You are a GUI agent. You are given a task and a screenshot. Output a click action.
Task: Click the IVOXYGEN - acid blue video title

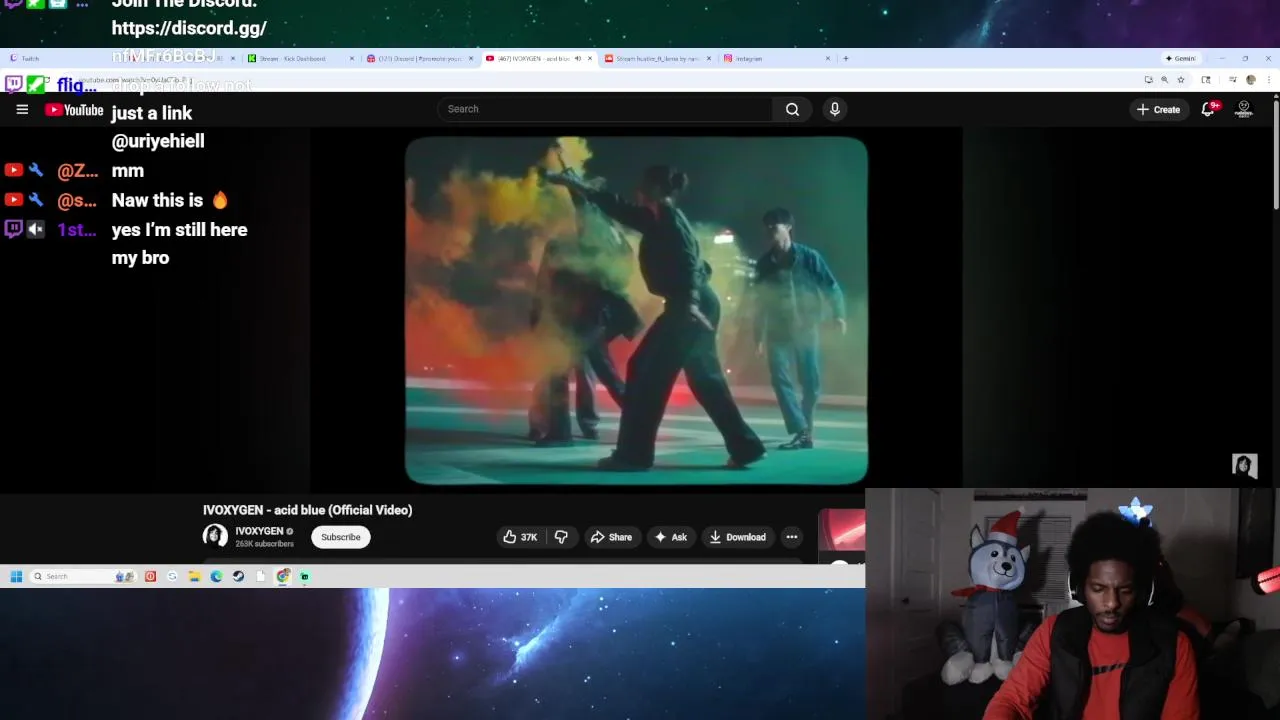(x=307, y=510)
